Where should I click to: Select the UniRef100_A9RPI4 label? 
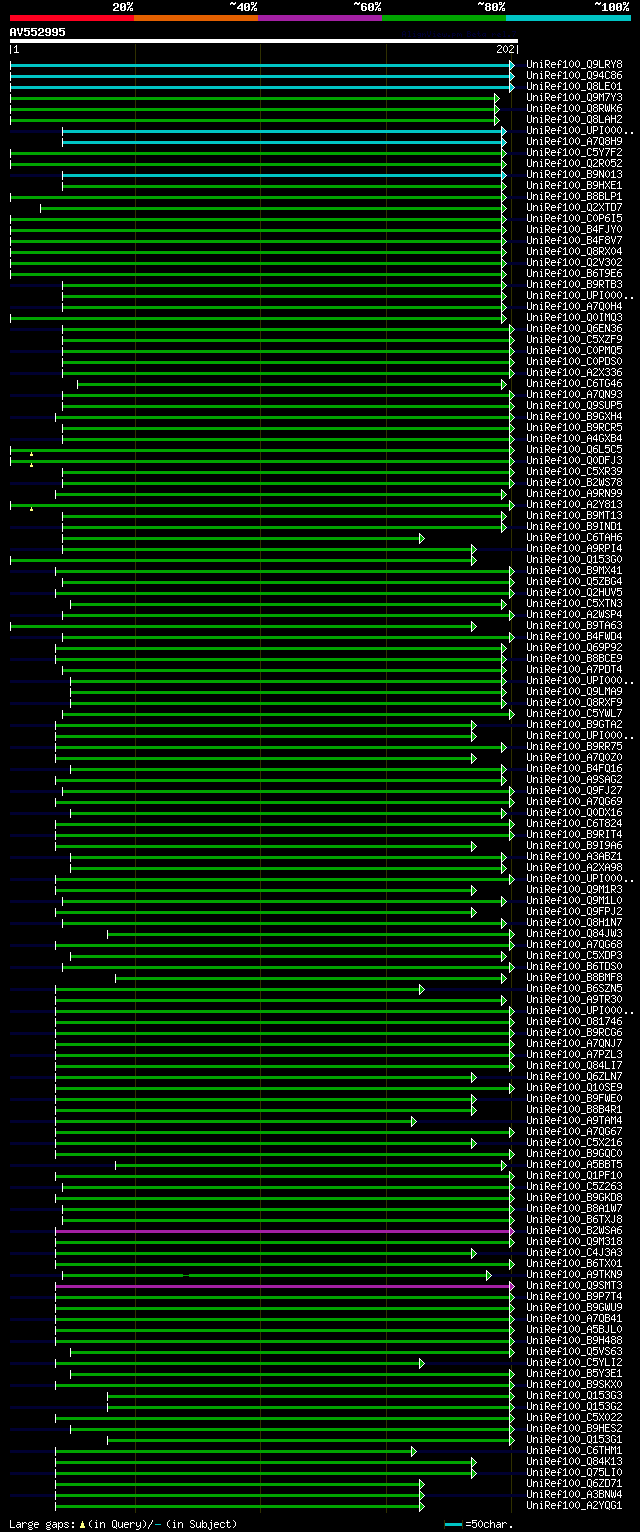[x=574, y=548]
